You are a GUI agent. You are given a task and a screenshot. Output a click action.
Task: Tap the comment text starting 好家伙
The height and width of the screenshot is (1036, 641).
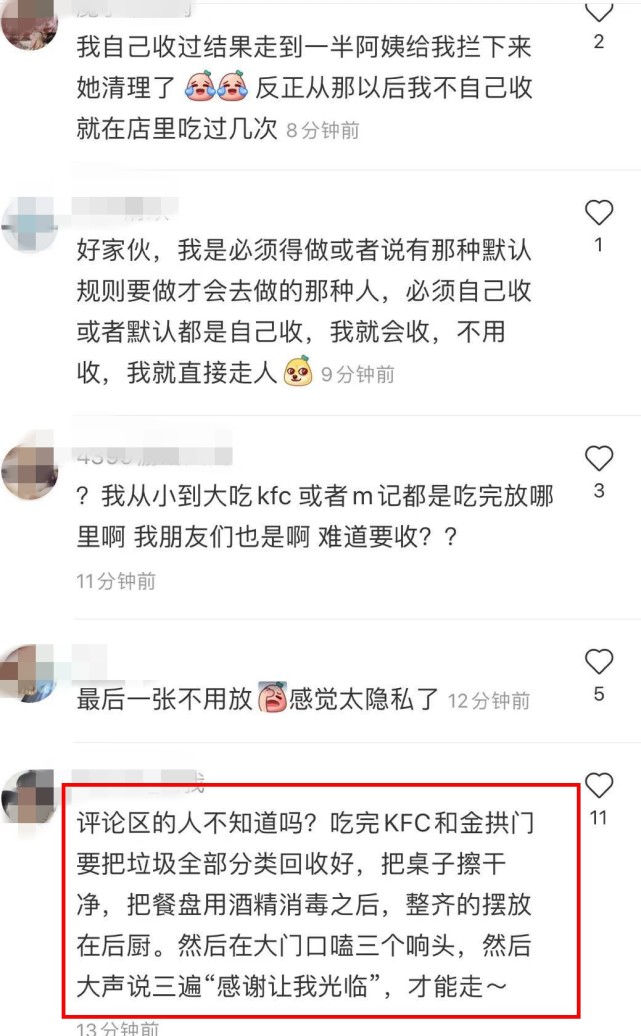coord(304,311)
